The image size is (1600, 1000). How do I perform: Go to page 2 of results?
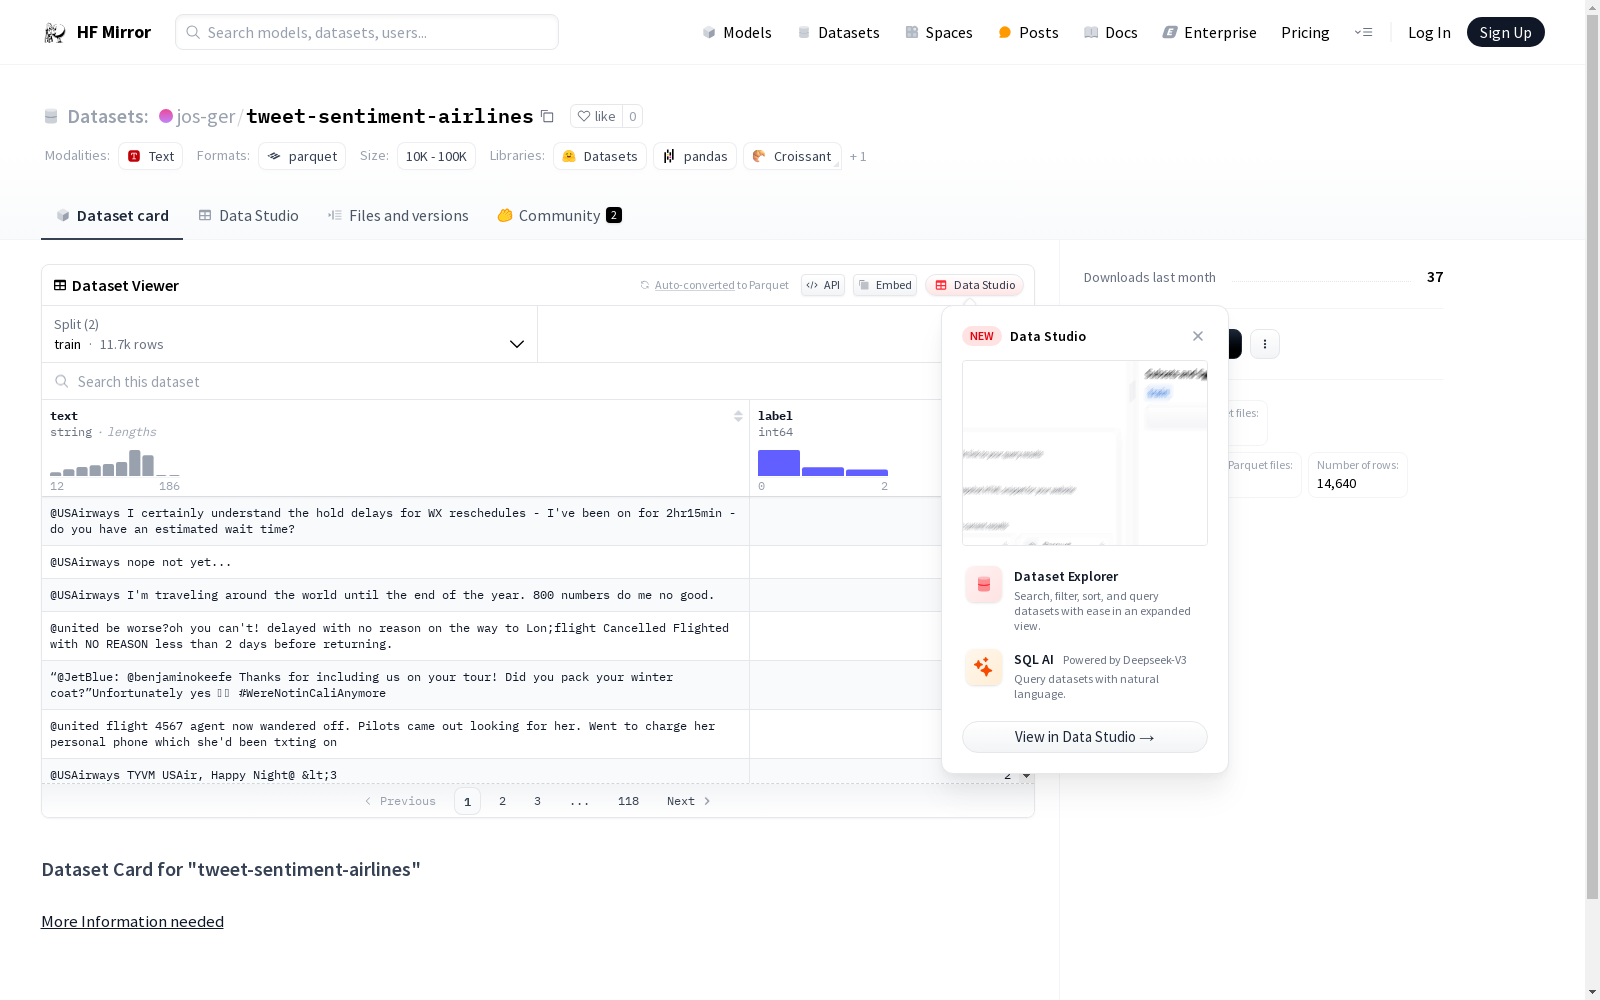pyautogui.click(x=502, y=801)
